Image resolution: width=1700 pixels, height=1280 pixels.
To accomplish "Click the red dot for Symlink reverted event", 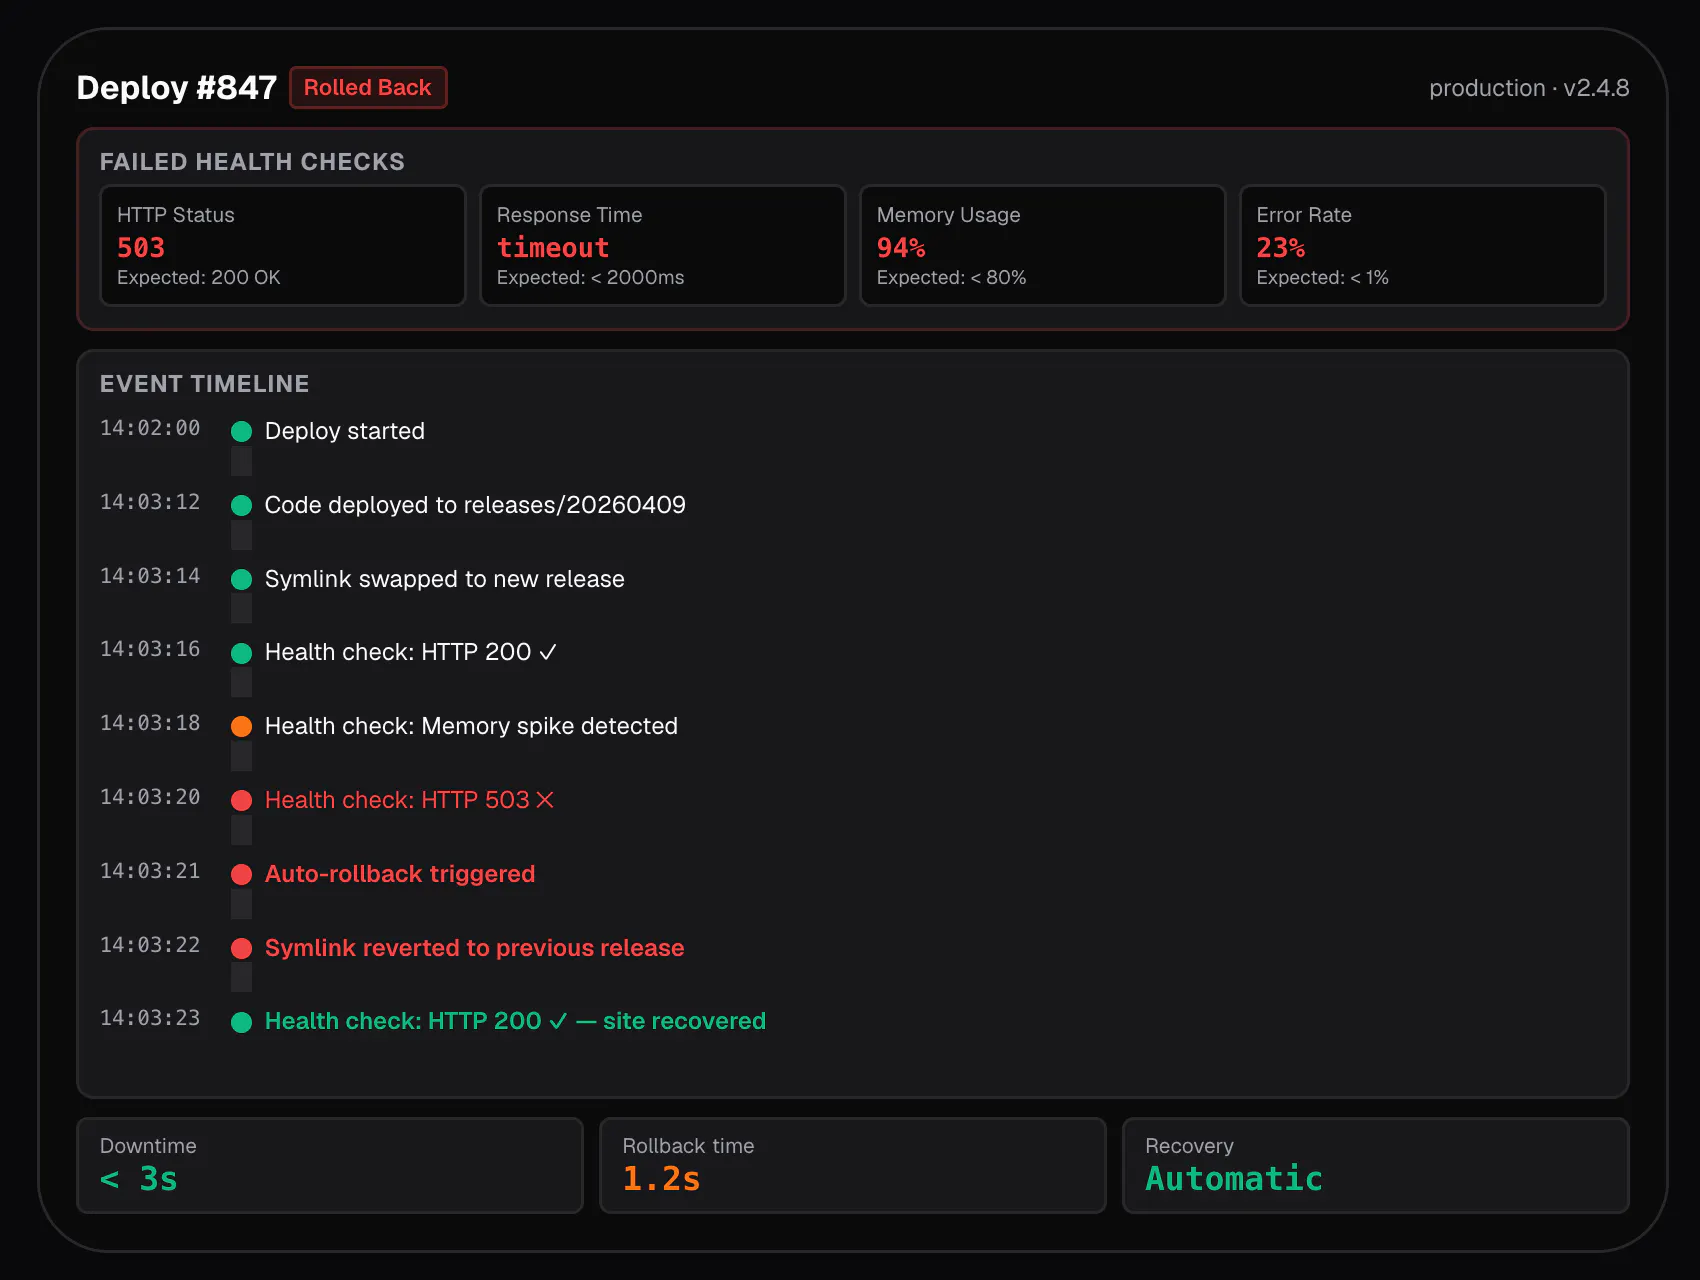I will point(241,948).
